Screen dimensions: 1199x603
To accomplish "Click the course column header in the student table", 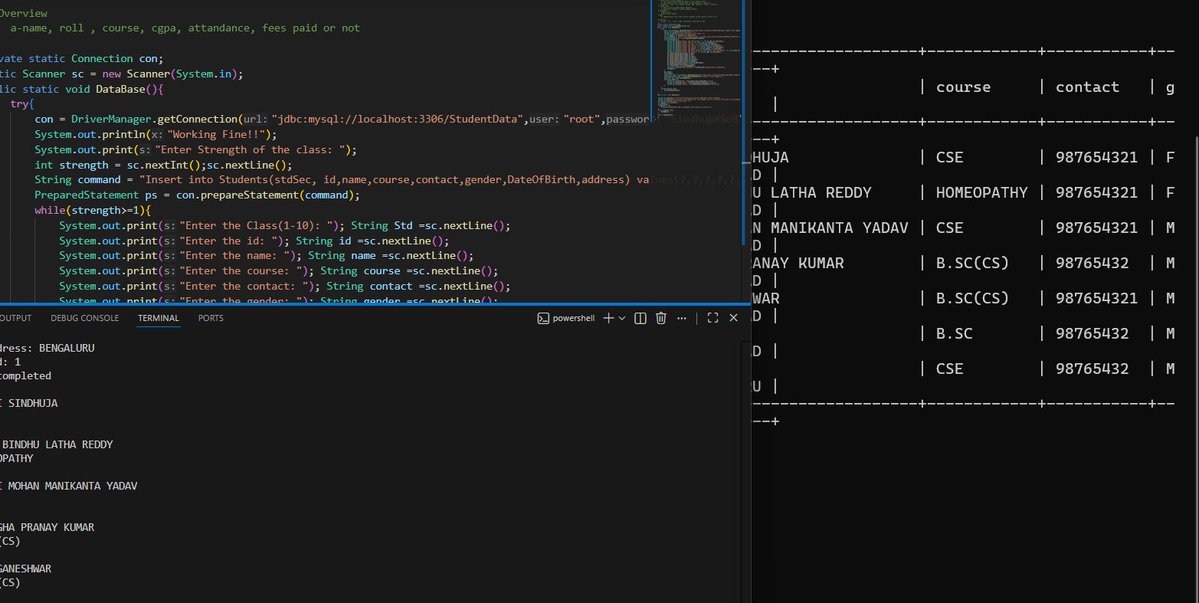I will tap(962, 87).
